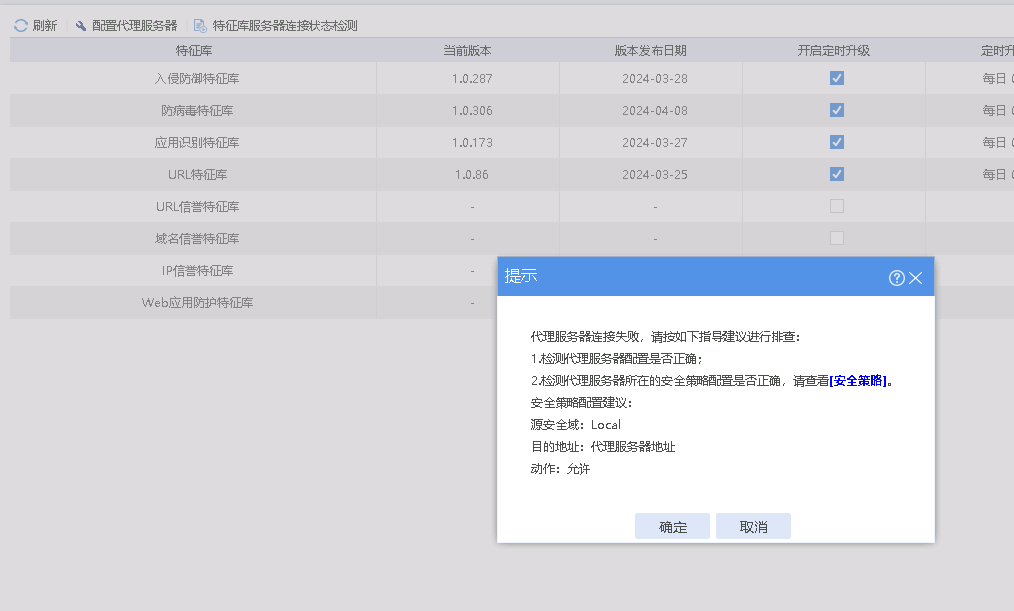Click the 刷新 refresh icon
This screenshot has height=611, width=1014.
pos(21,25)
